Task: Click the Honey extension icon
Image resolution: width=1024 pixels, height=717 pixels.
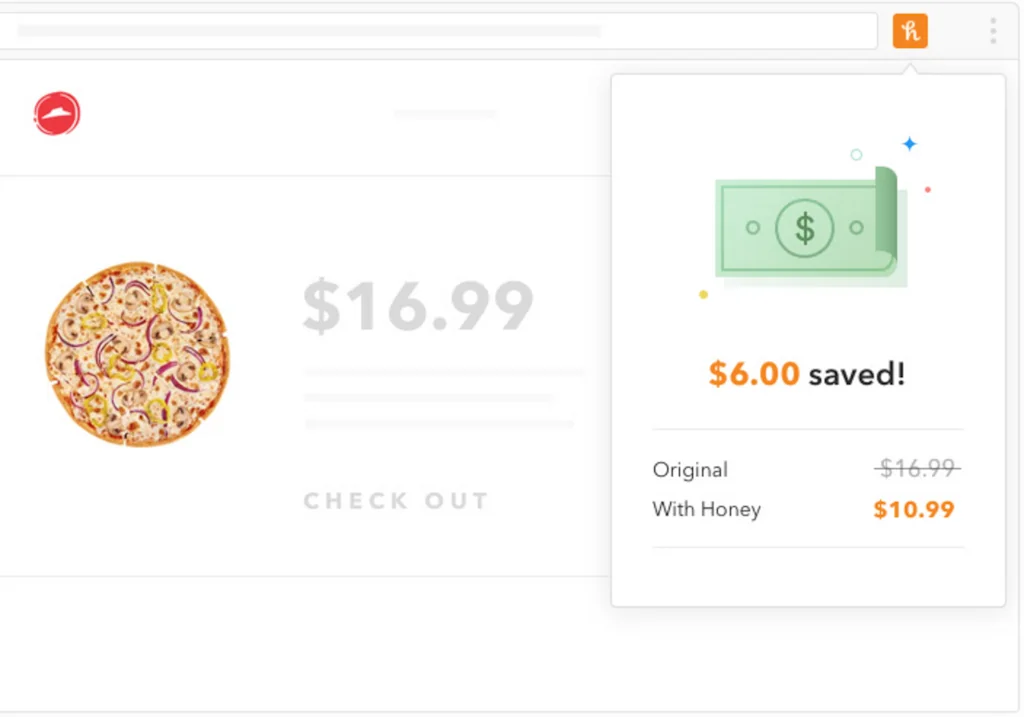Action: coord(910,31)
